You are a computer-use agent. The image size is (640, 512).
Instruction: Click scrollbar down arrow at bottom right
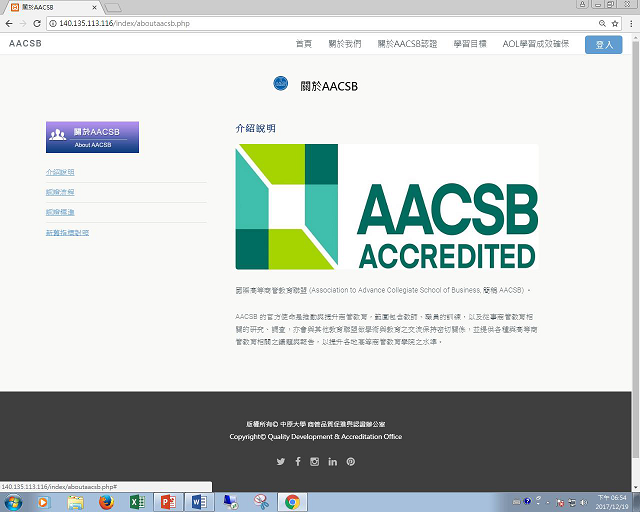point(636,488)
